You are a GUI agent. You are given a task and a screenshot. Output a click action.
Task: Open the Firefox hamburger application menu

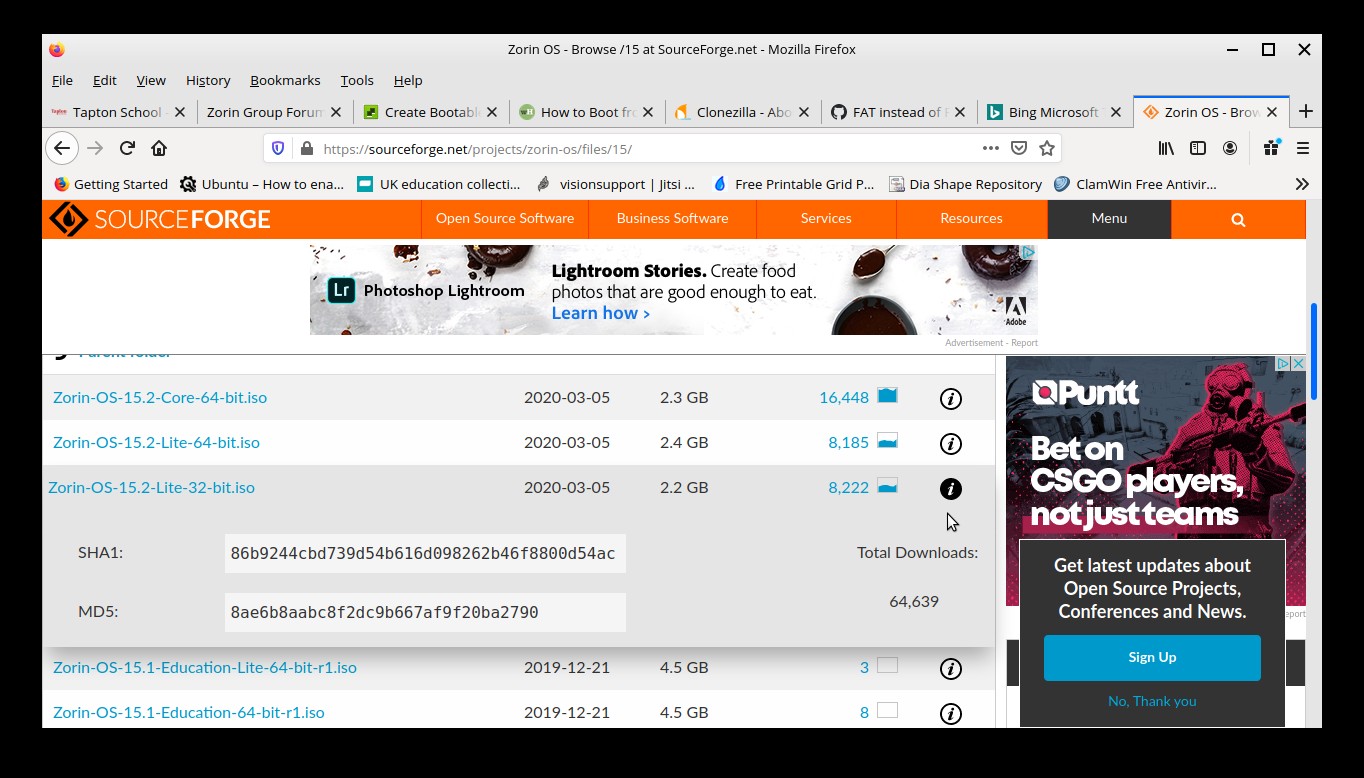click(x=1302, y=148)
